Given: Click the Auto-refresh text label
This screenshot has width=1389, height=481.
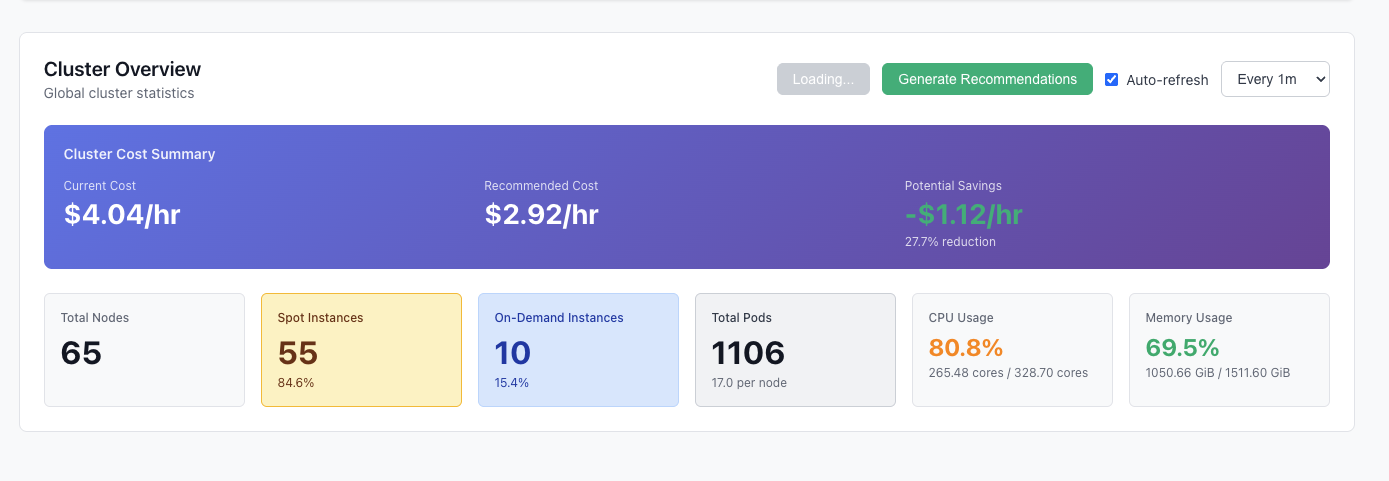Looking at the screenshot, I should pyautogui.click(x=1166, y=80).
